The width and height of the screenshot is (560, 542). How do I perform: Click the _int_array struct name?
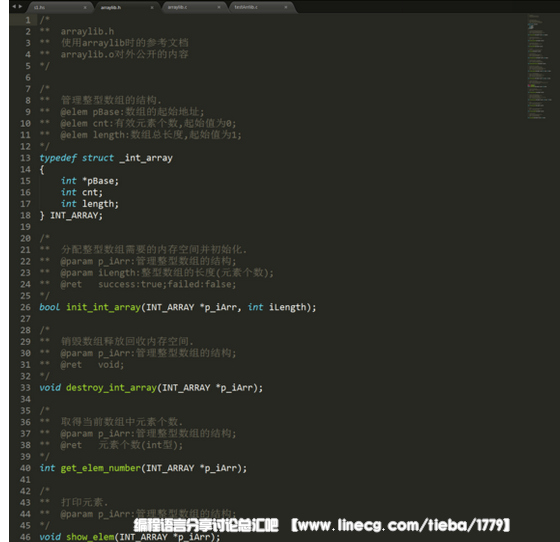coord(146,158)
